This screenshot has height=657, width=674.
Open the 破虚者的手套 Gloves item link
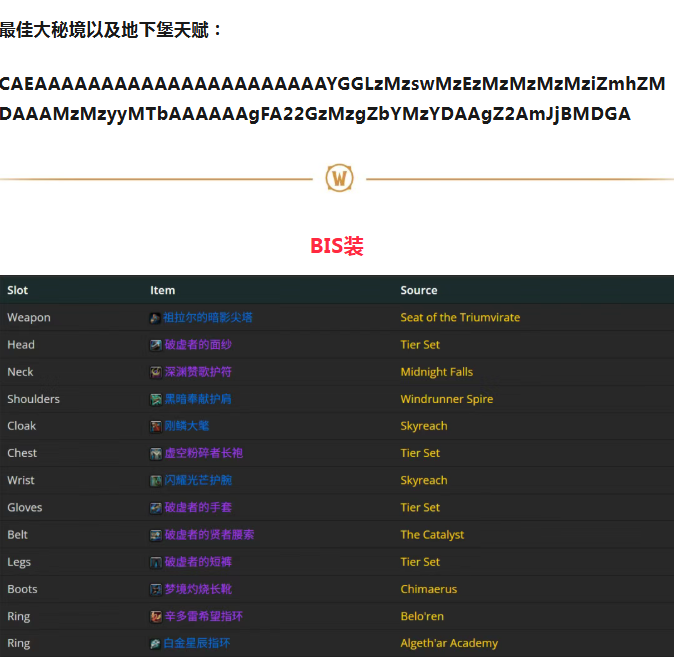point(197,507)
